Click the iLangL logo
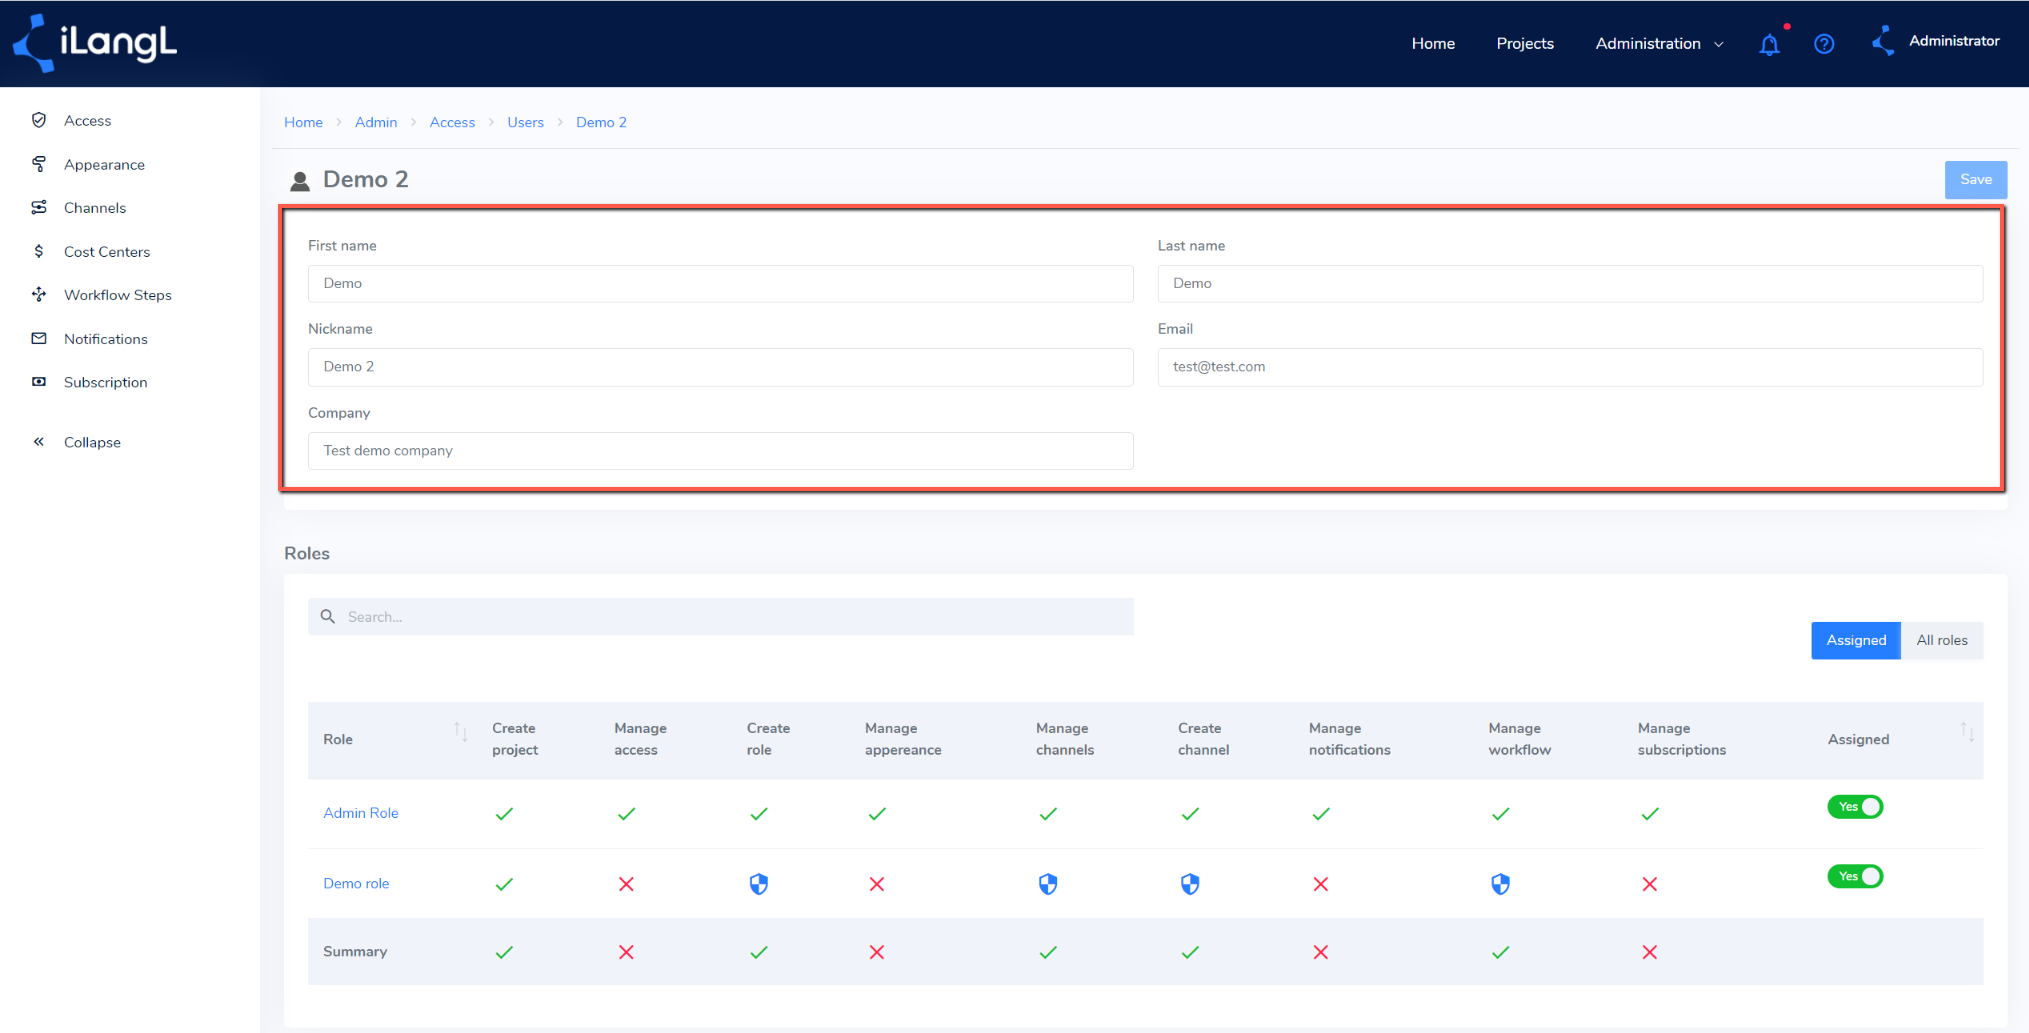Viewport: 2029px width, 1033px height. click(x=95, y=43)
